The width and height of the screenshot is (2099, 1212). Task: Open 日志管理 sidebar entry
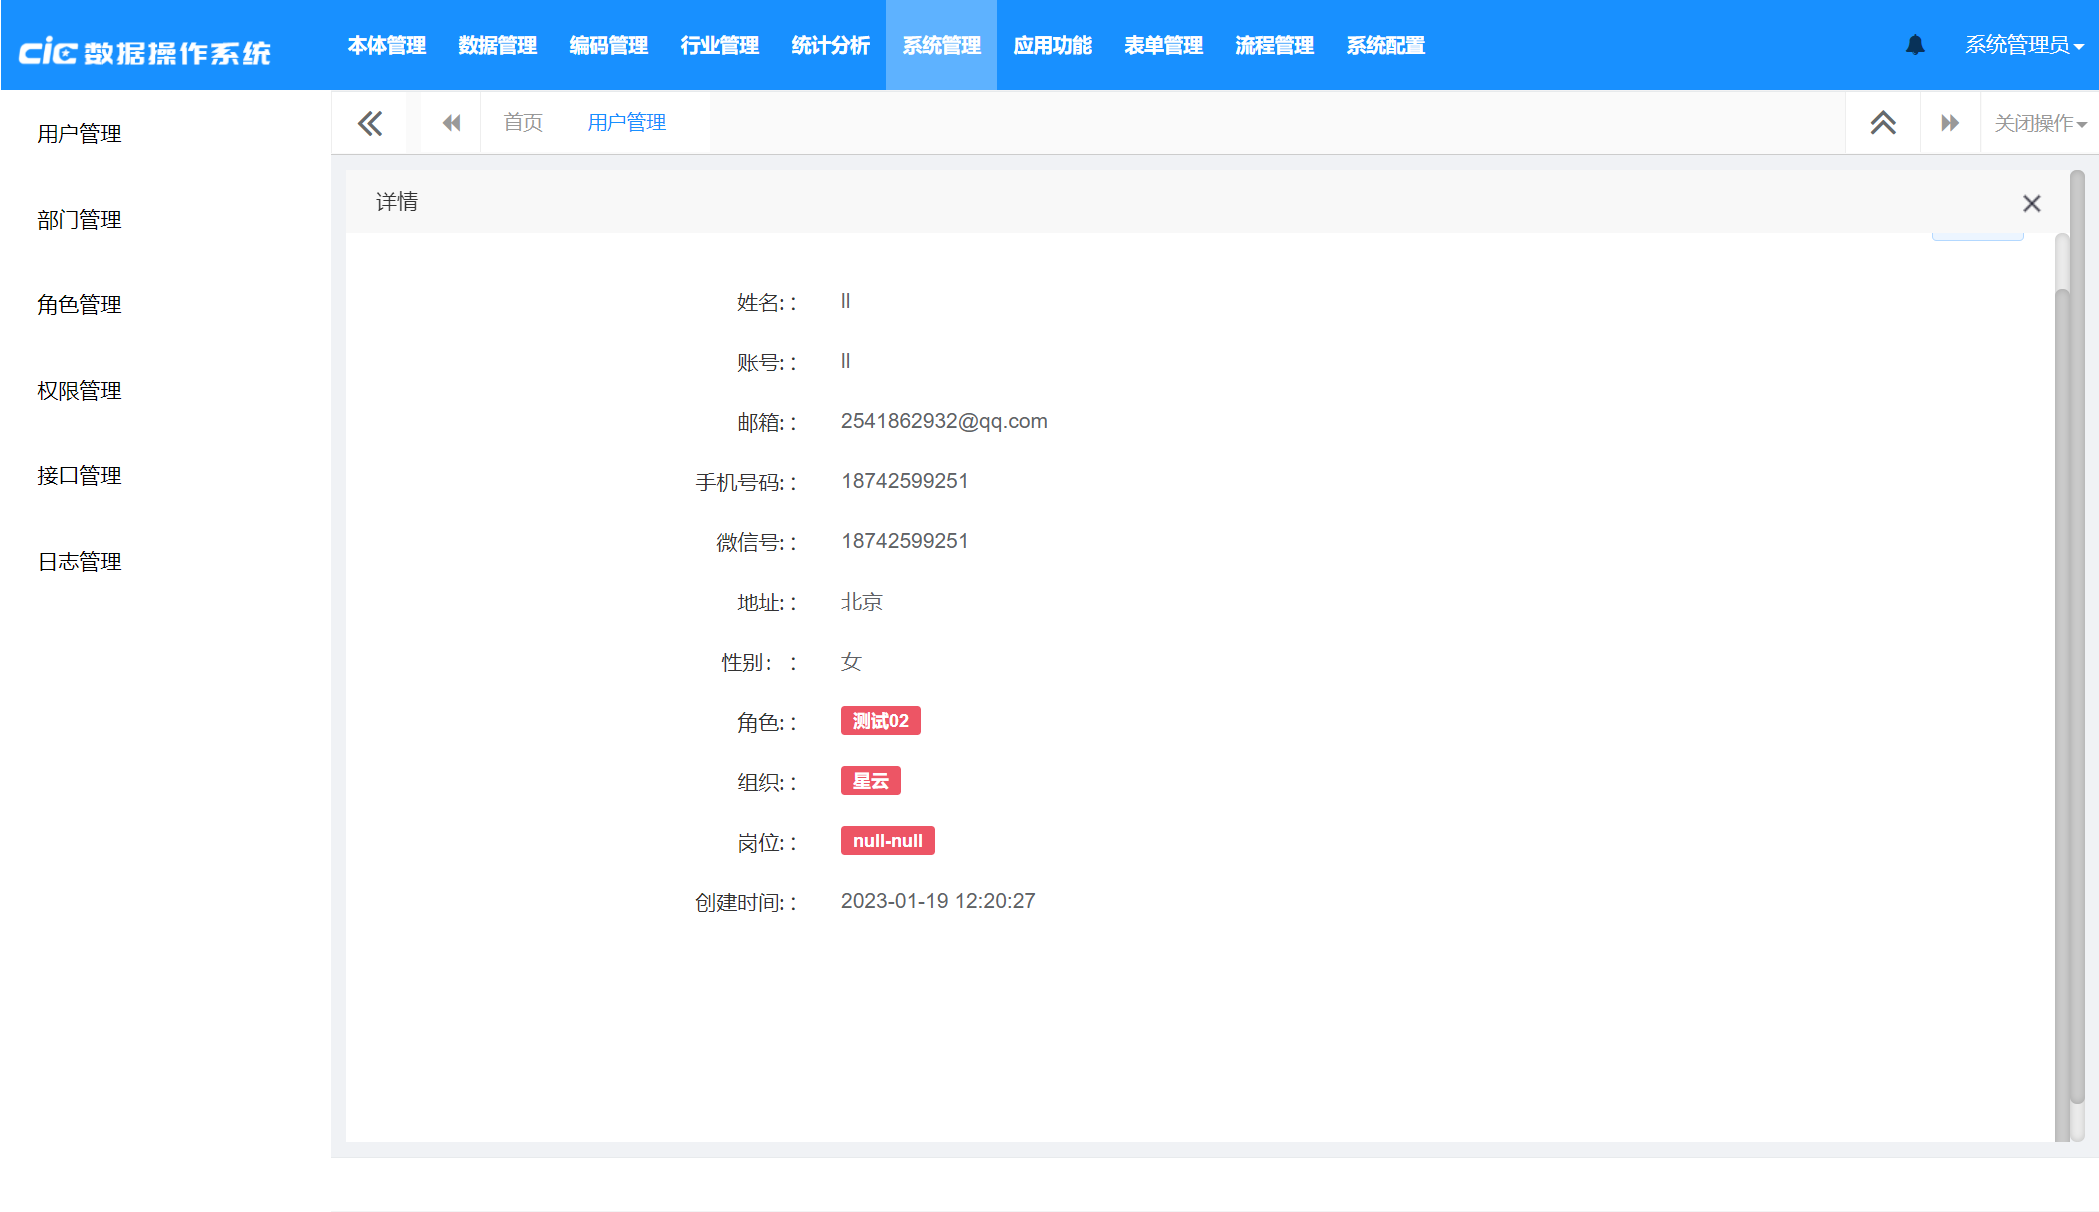point(79,562)
